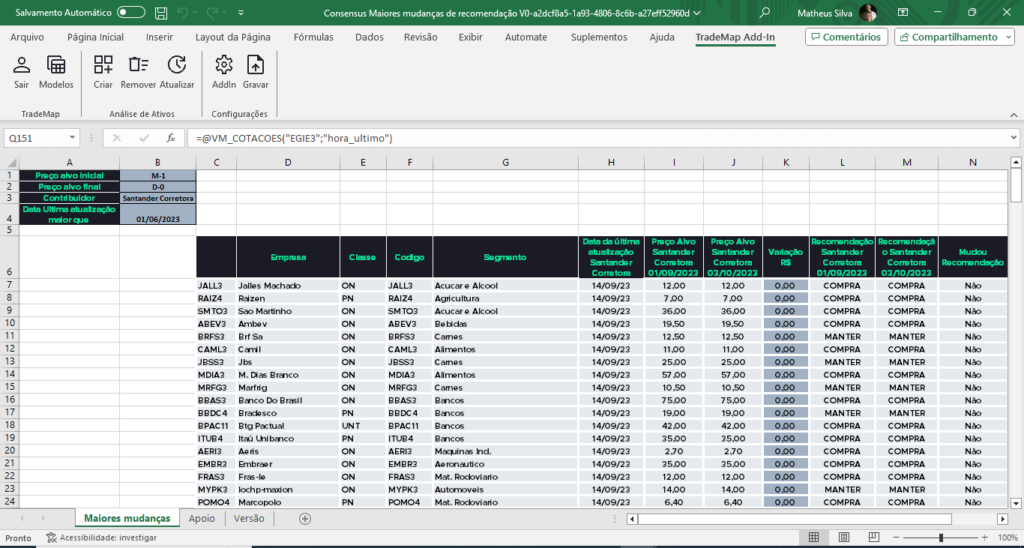Click the horizontal scrollbar track
The image size is (1024, 548).
coord(816,519)
